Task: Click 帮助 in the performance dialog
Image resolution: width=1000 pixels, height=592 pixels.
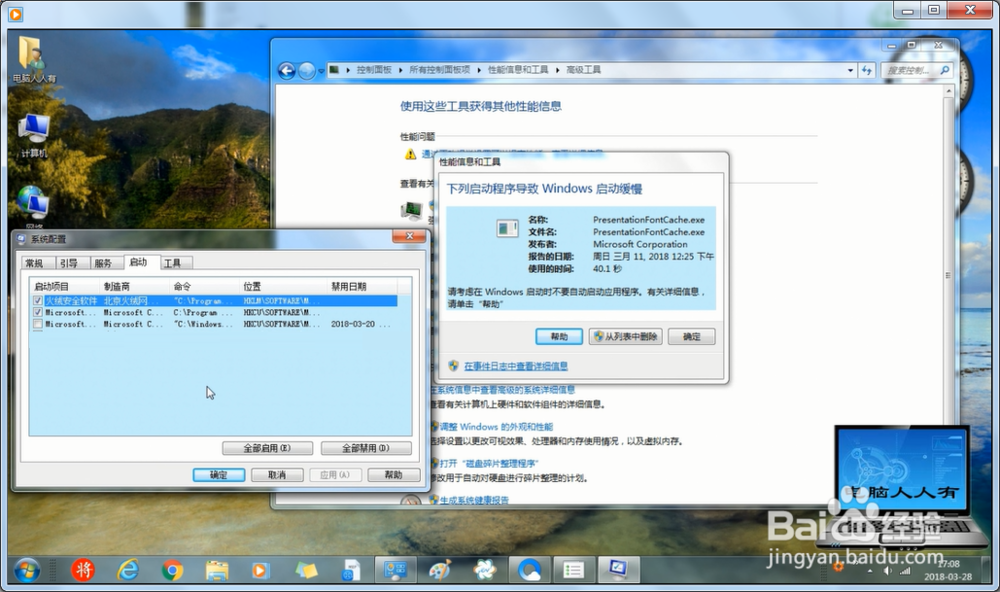Action: (x=559, y=336)
